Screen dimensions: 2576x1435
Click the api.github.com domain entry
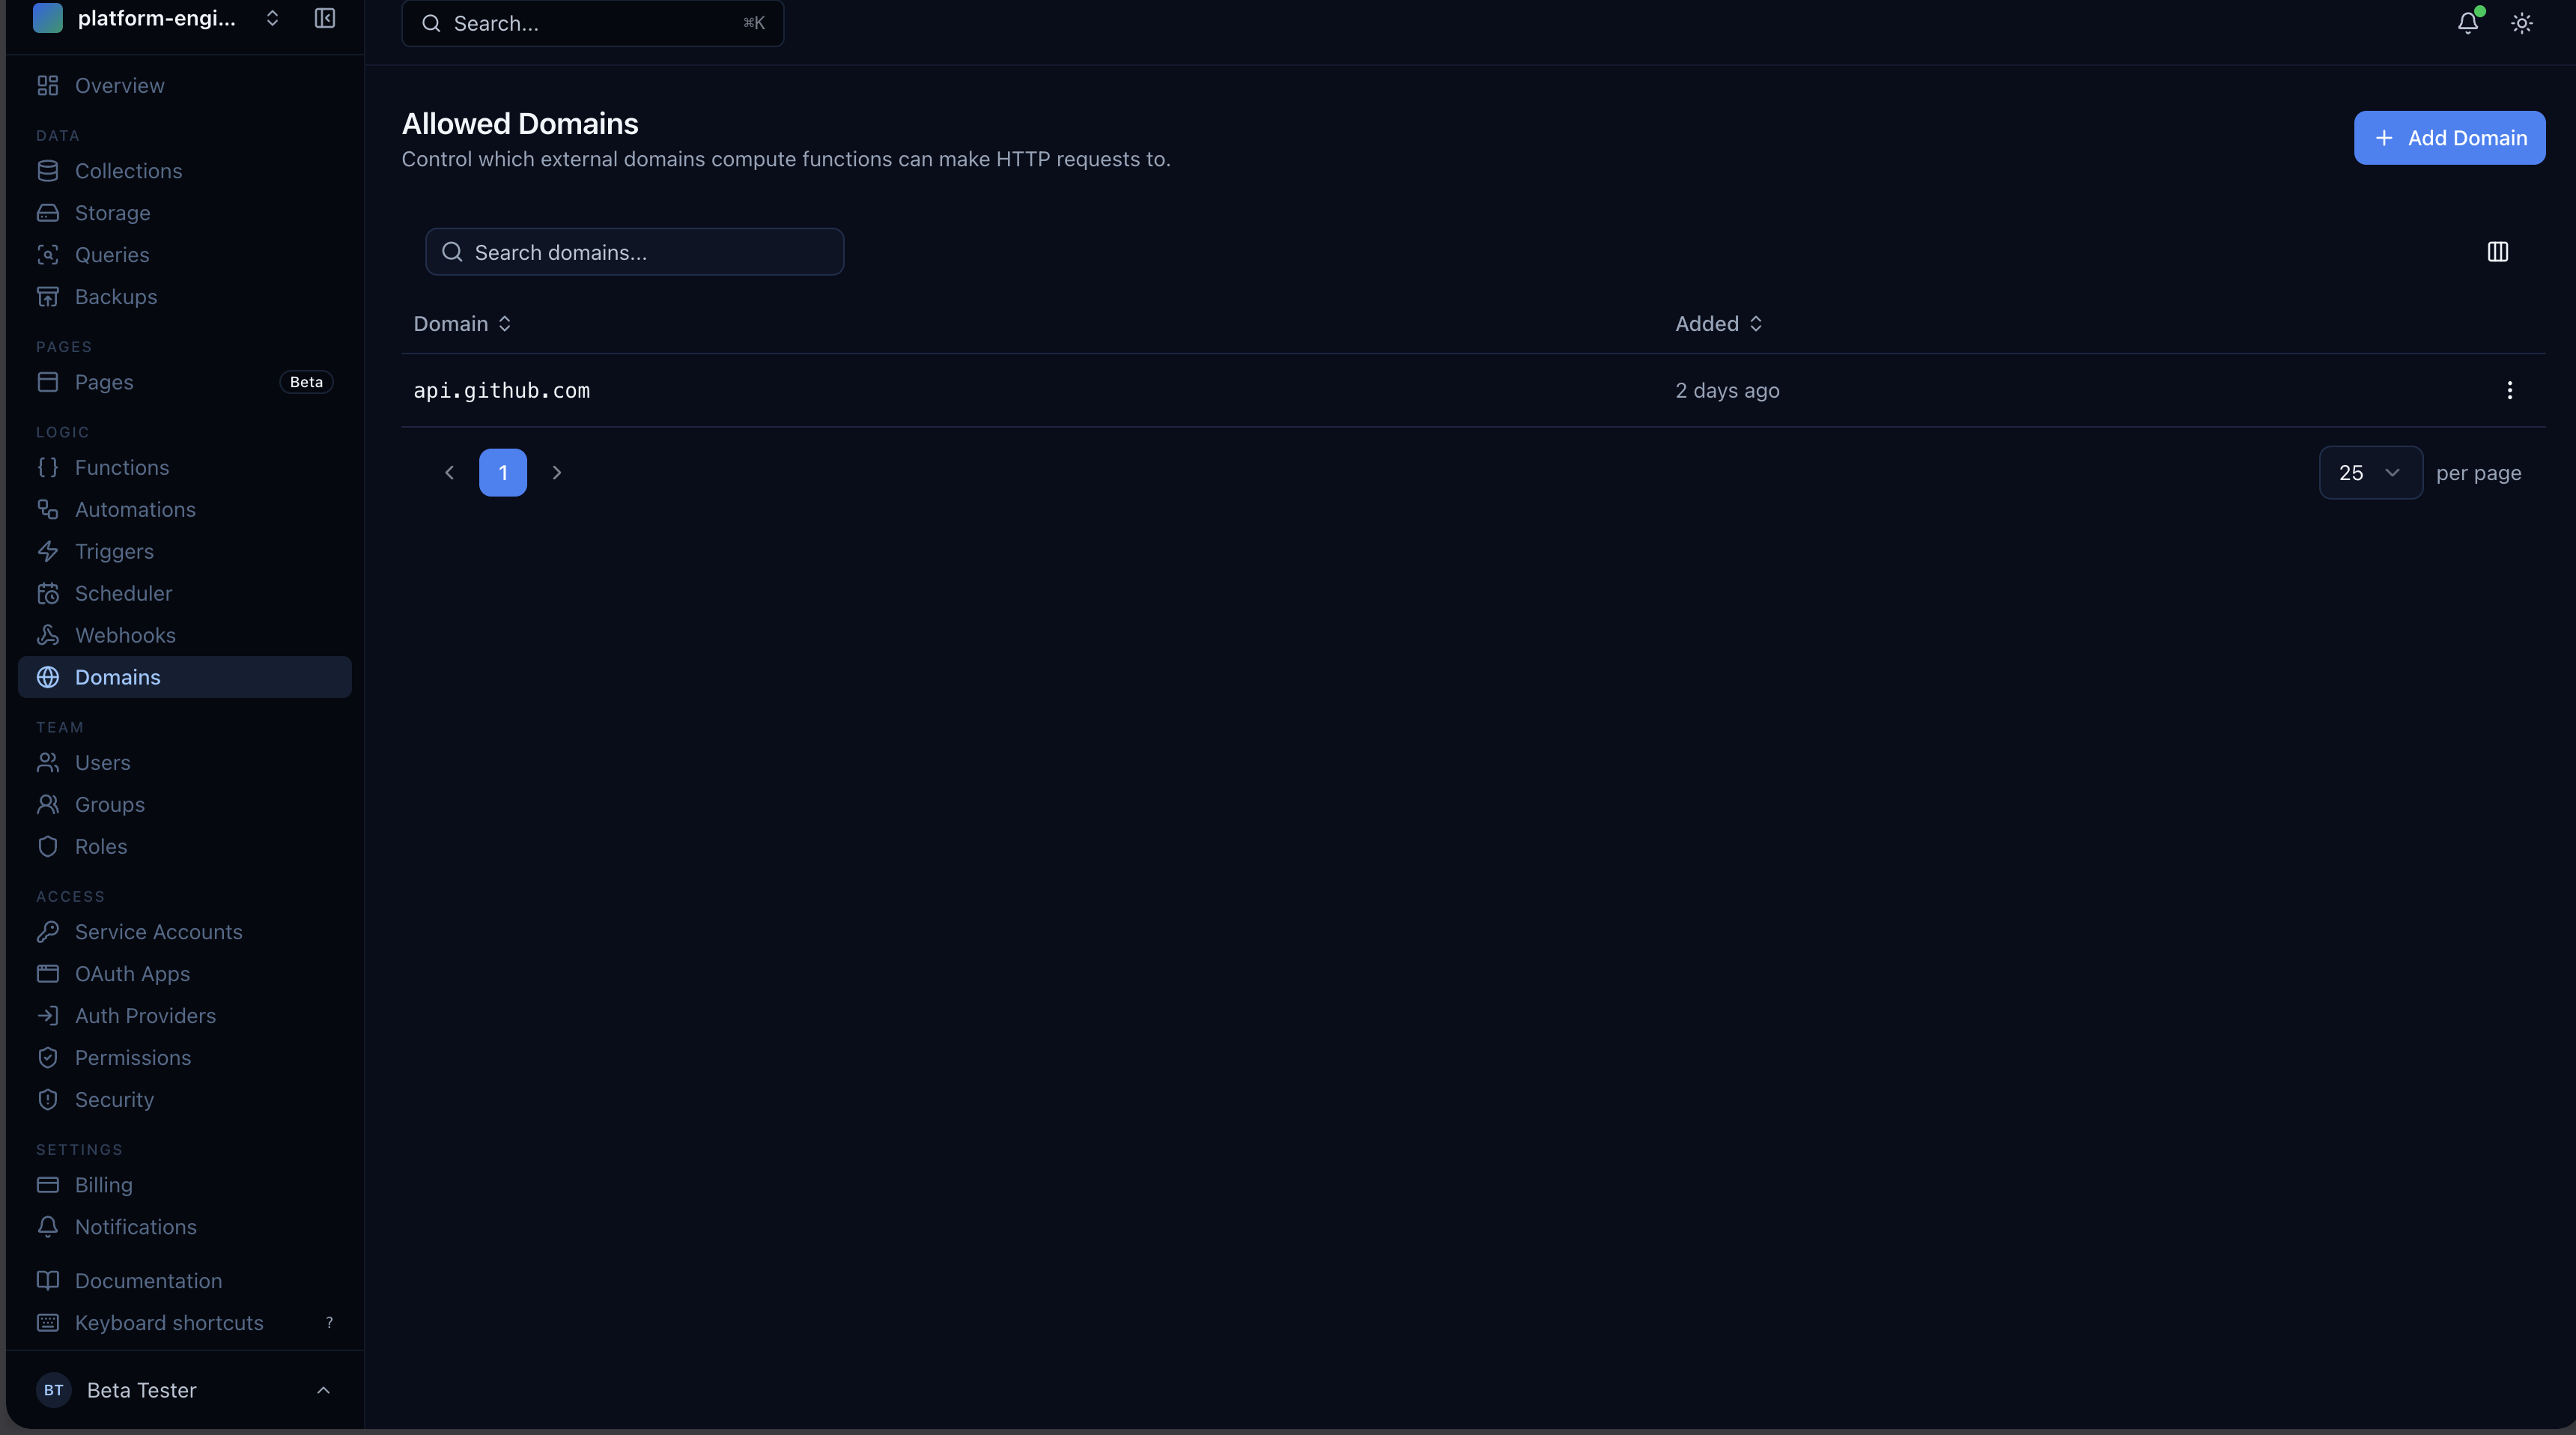(x=502, y=391)
